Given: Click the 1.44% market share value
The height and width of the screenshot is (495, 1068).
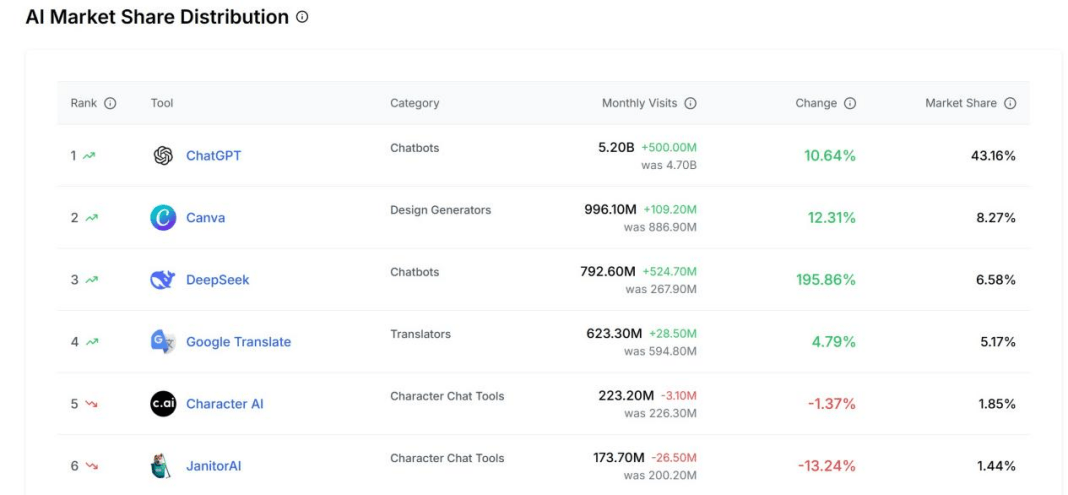Looking at the screenshot, I should coord(997,466).
